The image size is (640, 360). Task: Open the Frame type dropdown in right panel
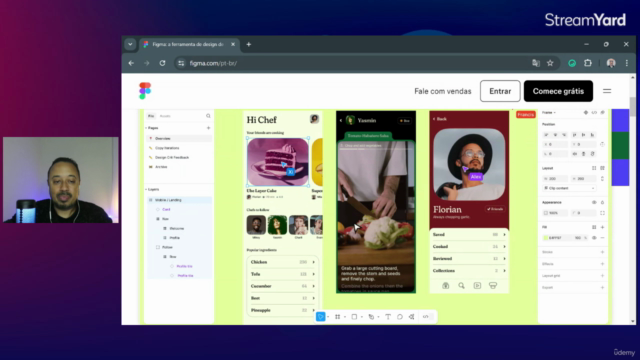[549, 113]
